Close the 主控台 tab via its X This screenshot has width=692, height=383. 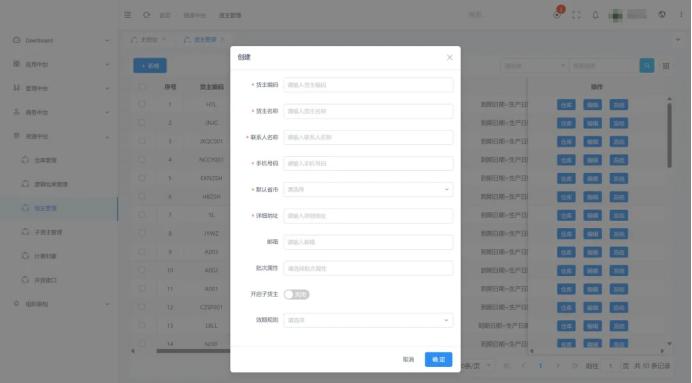164,39
